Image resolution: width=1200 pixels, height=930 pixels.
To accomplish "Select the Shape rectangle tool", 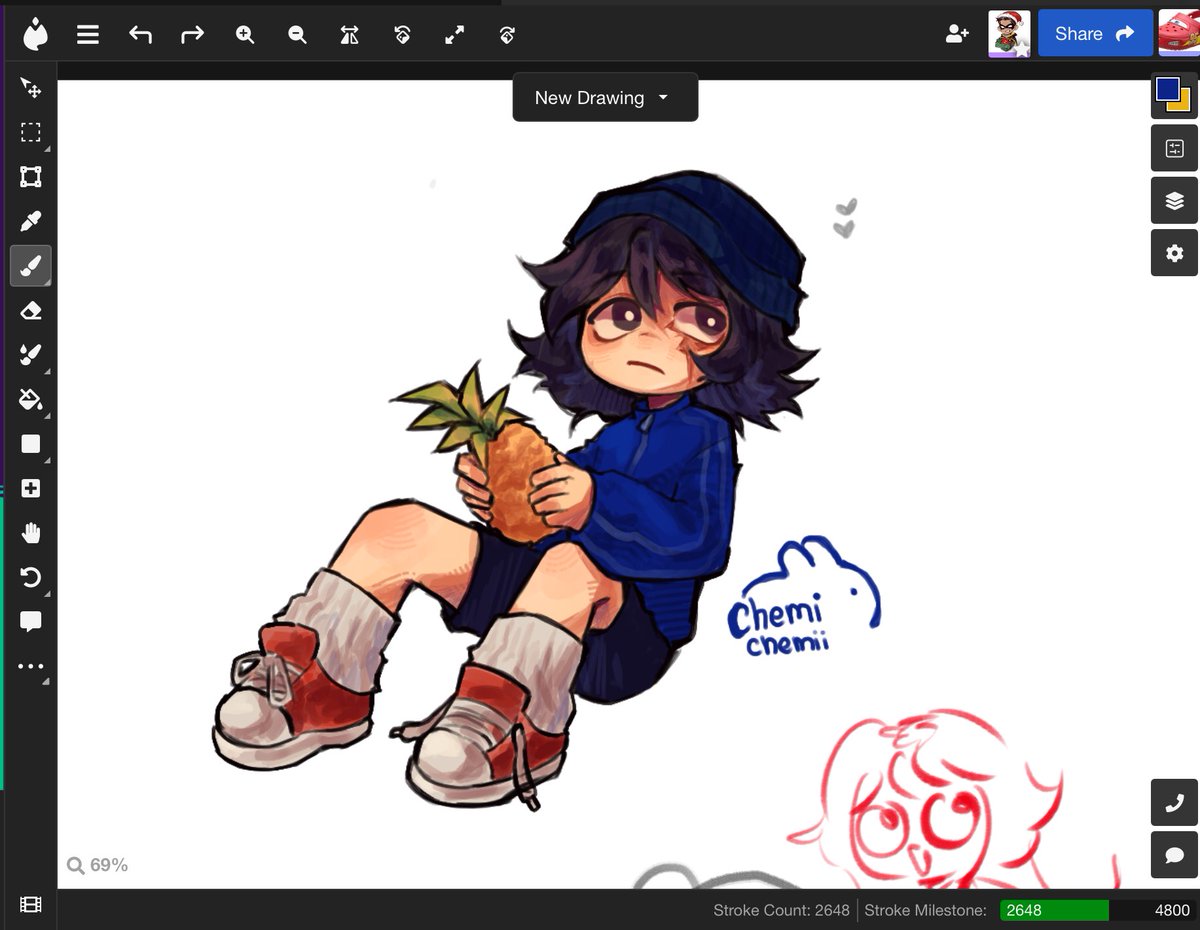I will 31,444.
